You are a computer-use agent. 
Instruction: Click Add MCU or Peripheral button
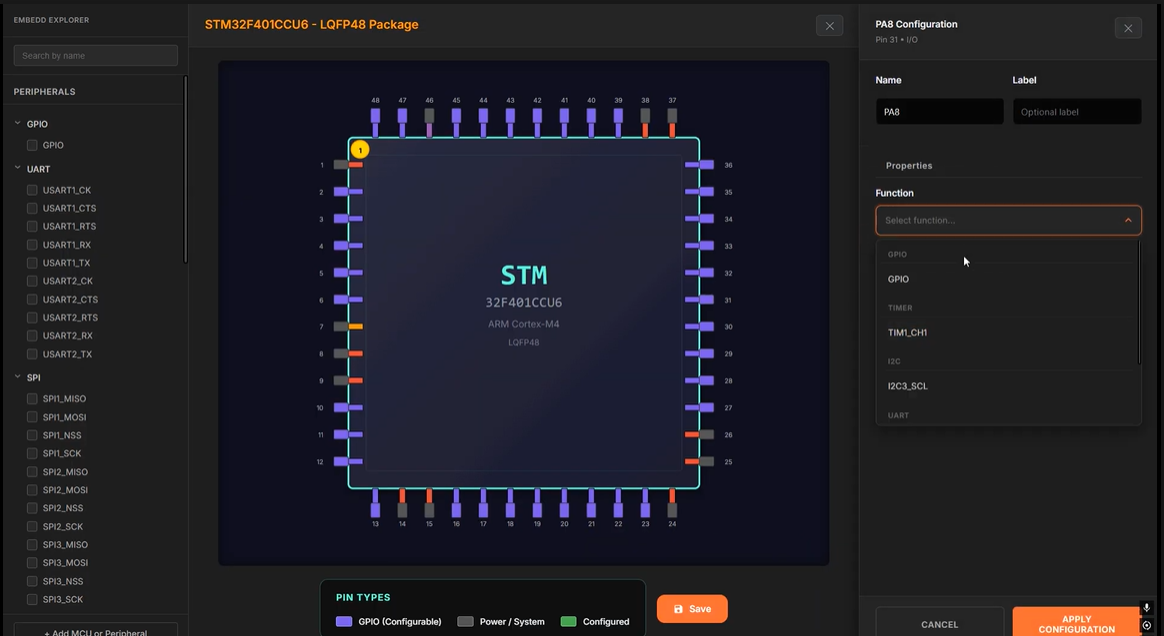pos(95,631)
